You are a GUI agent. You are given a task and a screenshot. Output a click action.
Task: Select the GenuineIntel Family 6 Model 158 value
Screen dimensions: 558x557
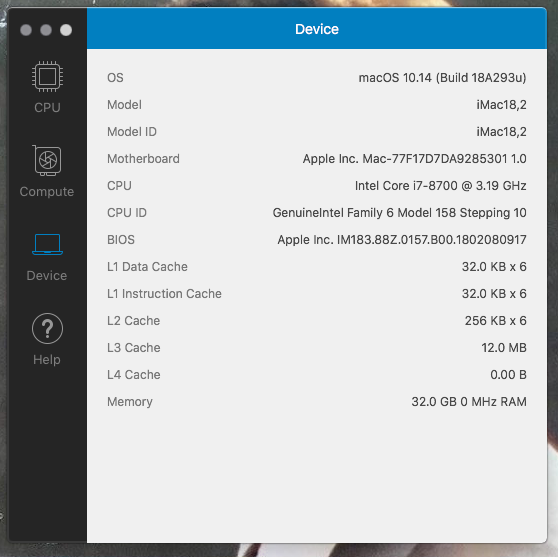click(x=400, y=213)
